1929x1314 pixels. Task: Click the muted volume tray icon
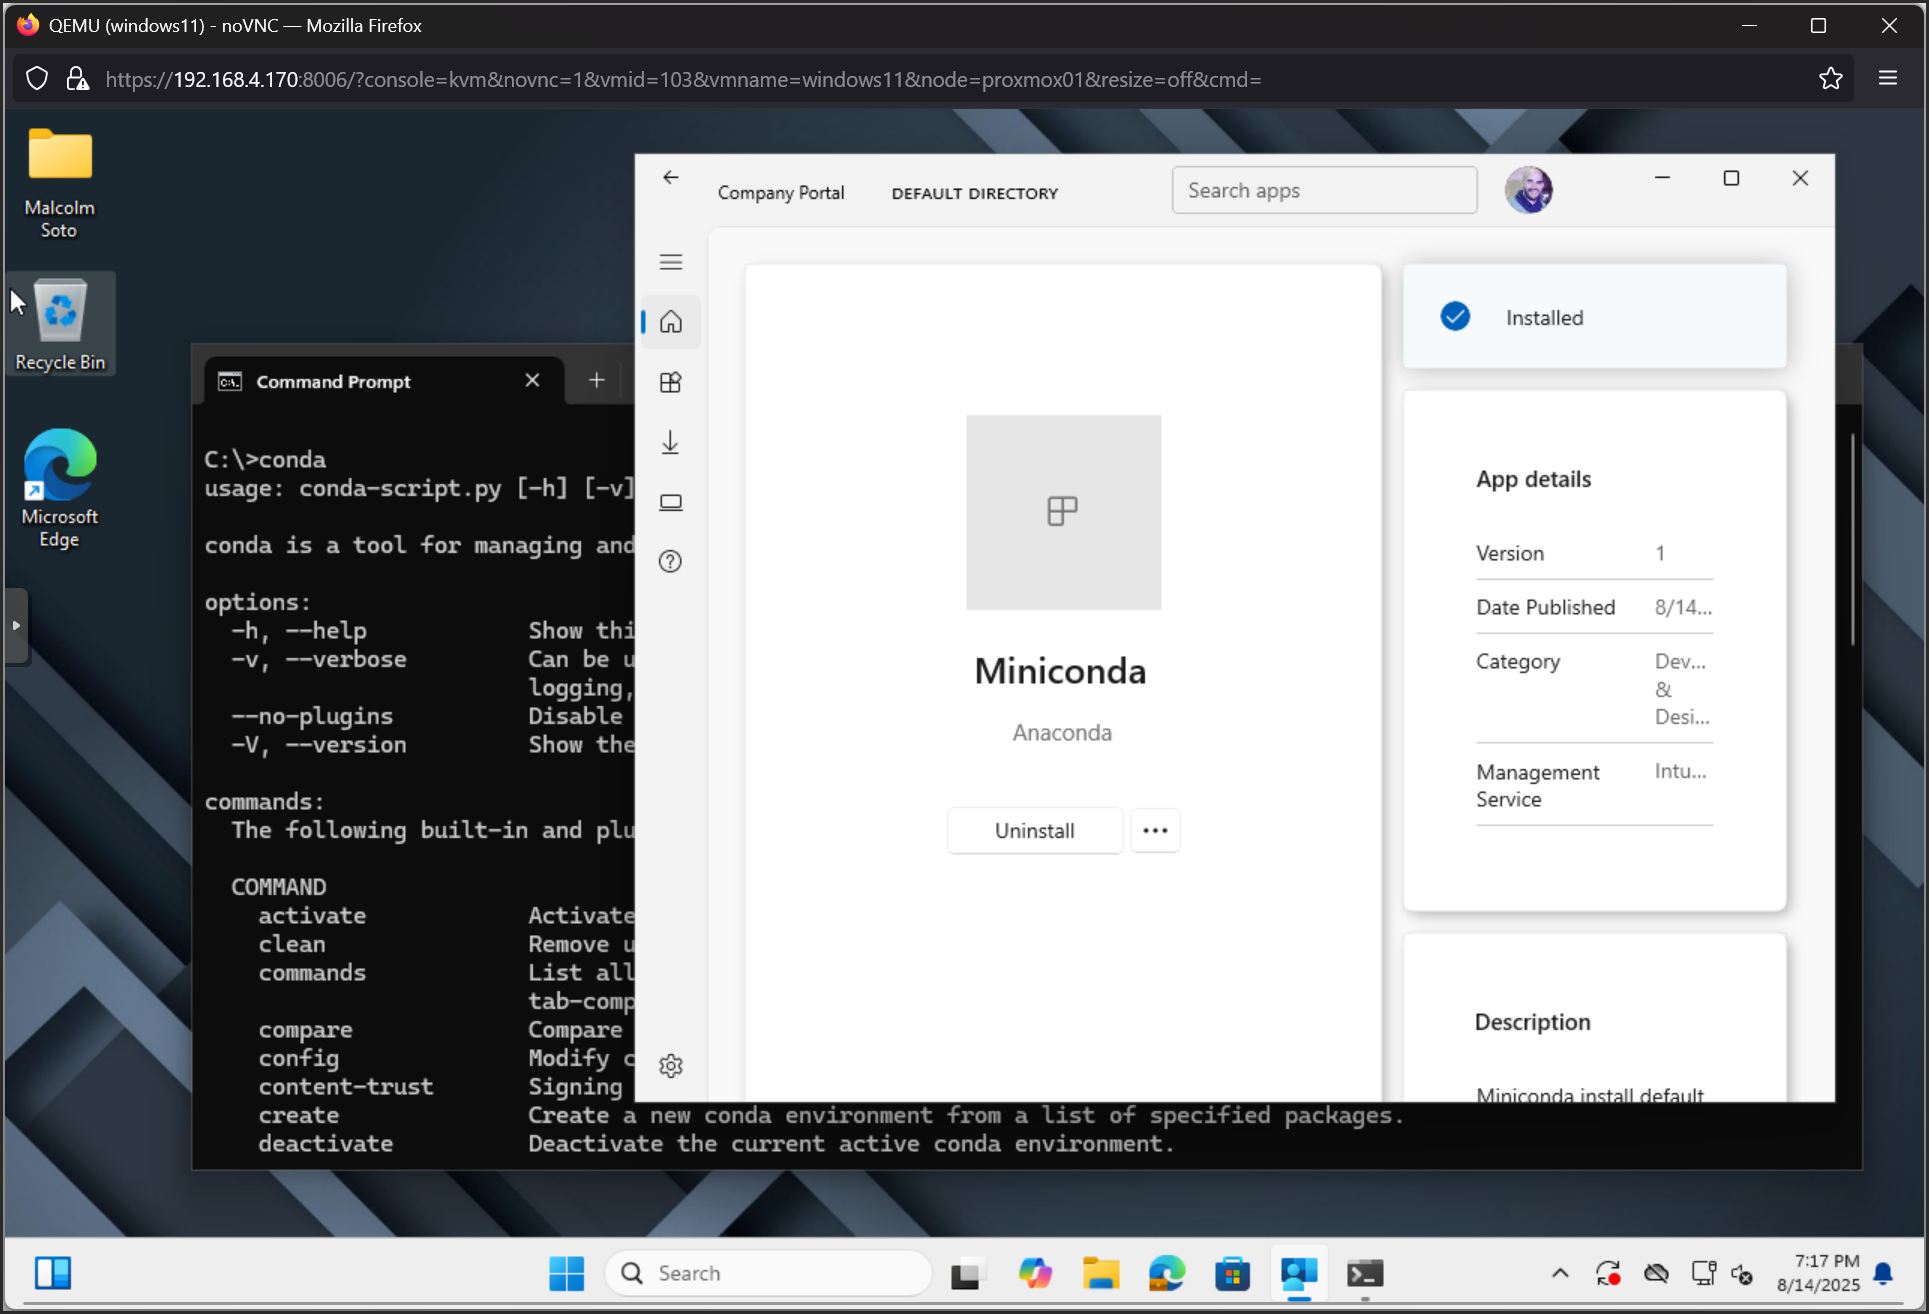click(1742, 1273)
